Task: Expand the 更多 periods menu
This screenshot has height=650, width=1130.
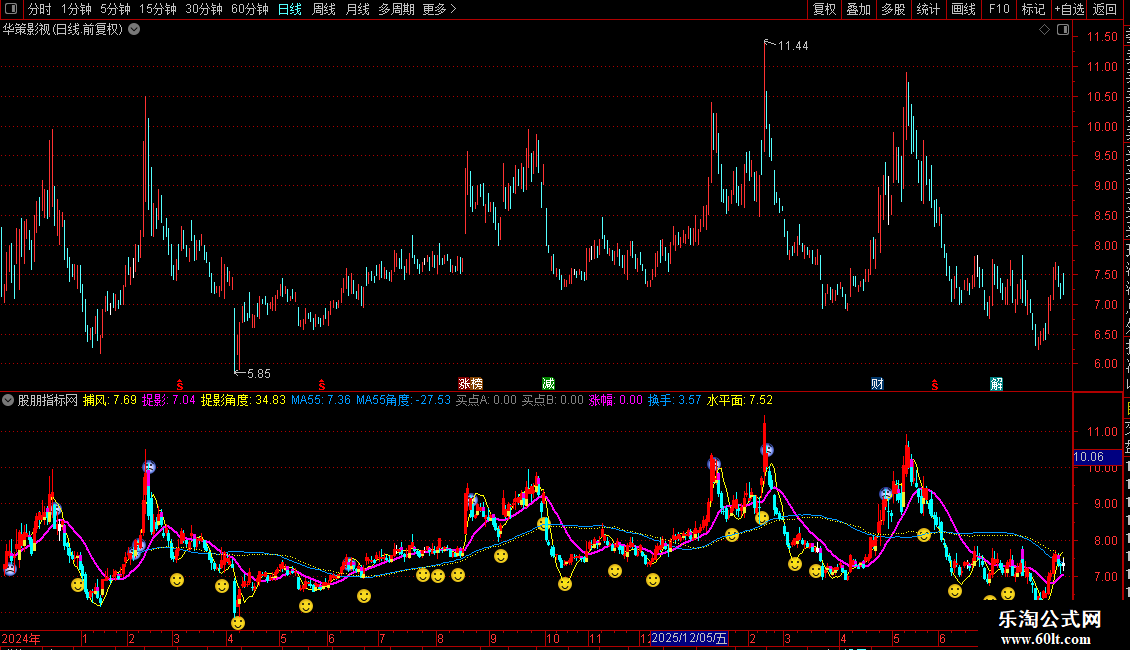Action: tap(440, 9)
